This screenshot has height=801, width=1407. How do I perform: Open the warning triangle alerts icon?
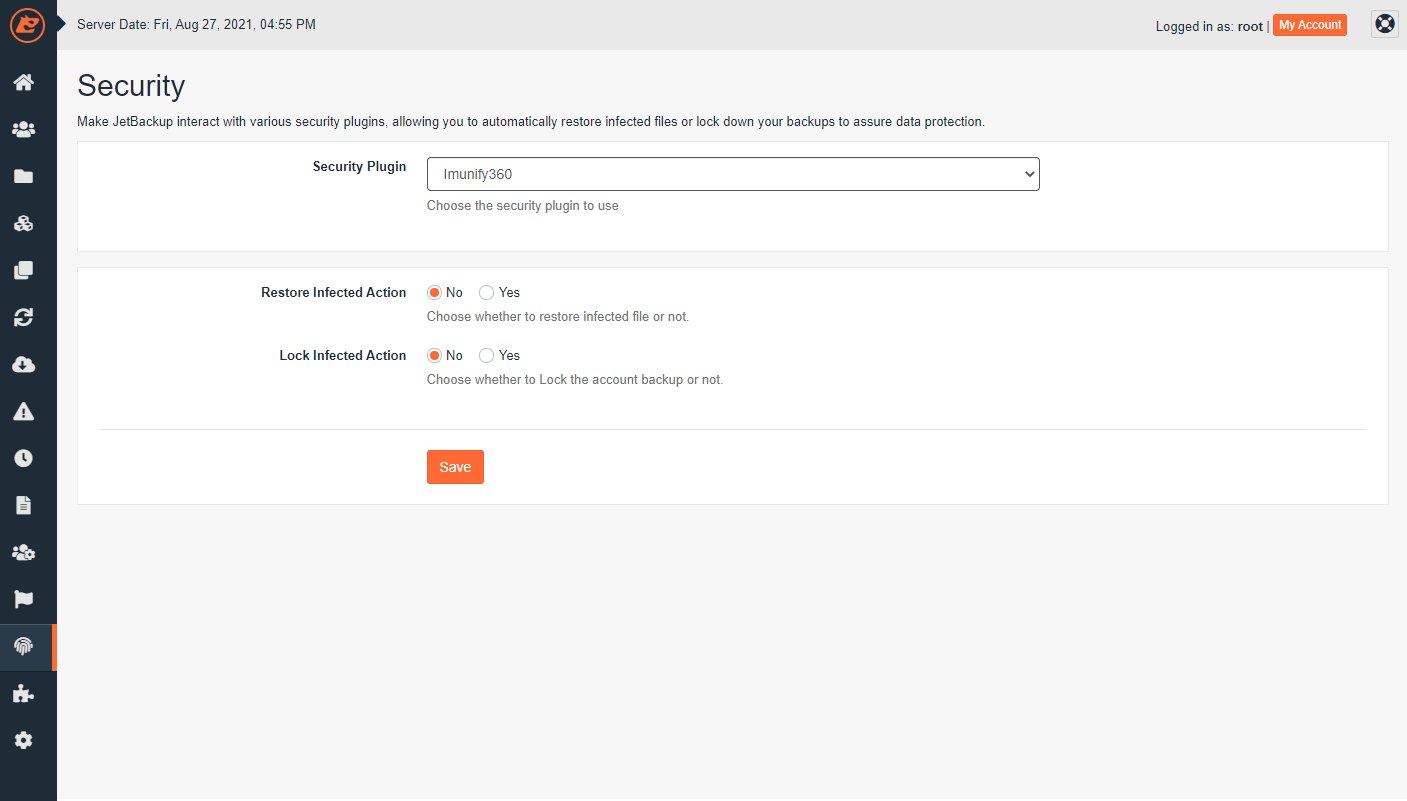[x=23, y=411]
